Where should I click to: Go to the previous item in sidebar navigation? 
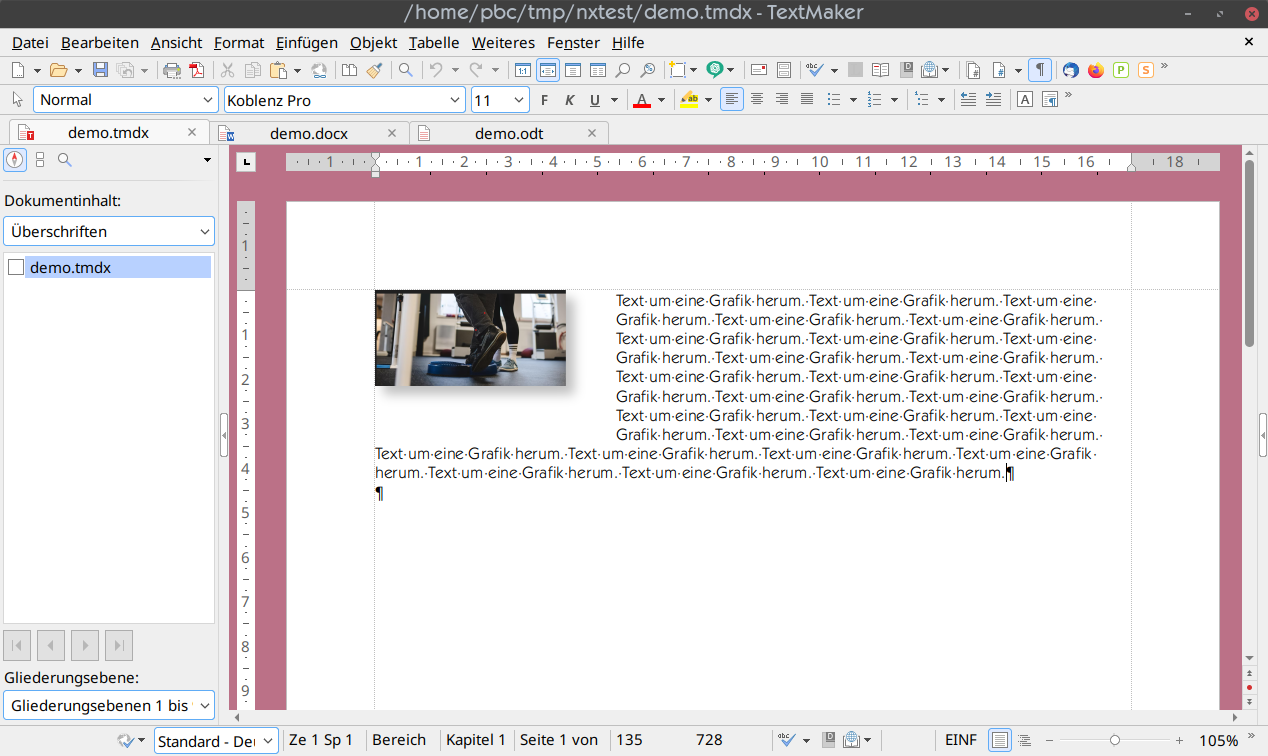51,646
